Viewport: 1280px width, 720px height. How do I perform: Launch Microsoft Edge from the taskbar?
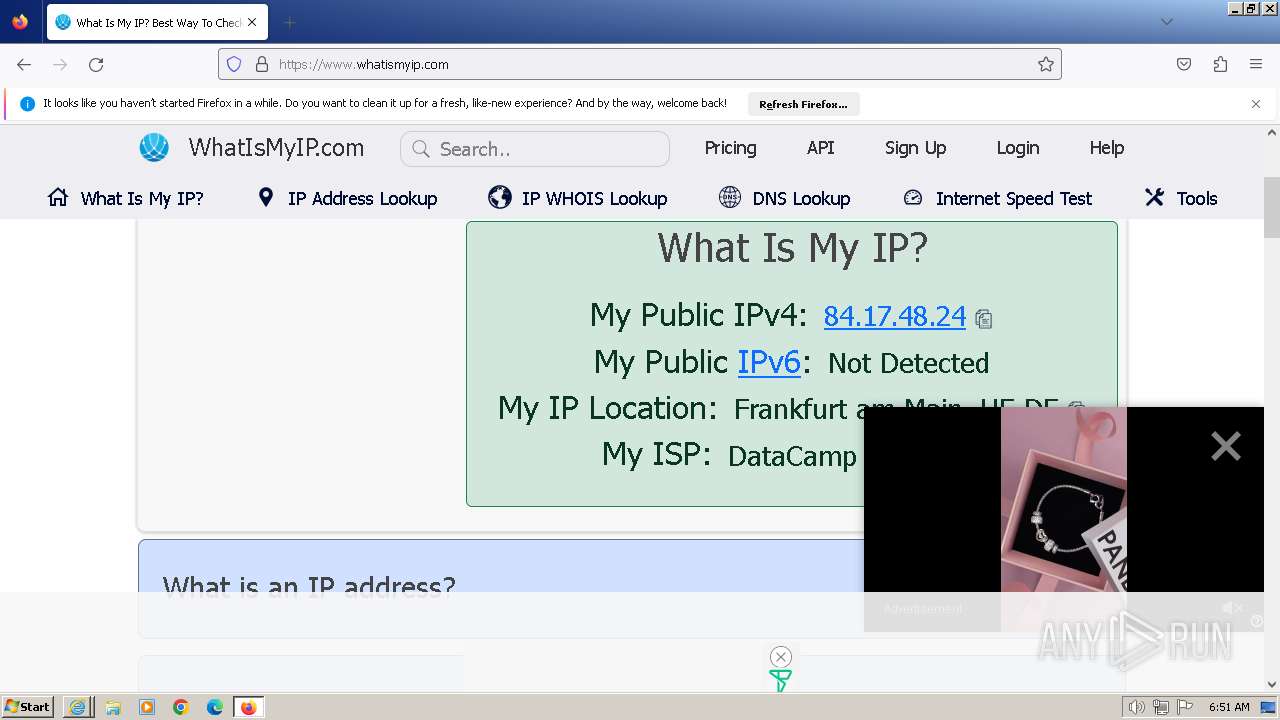pyautogui.click(x=214, y=707)
